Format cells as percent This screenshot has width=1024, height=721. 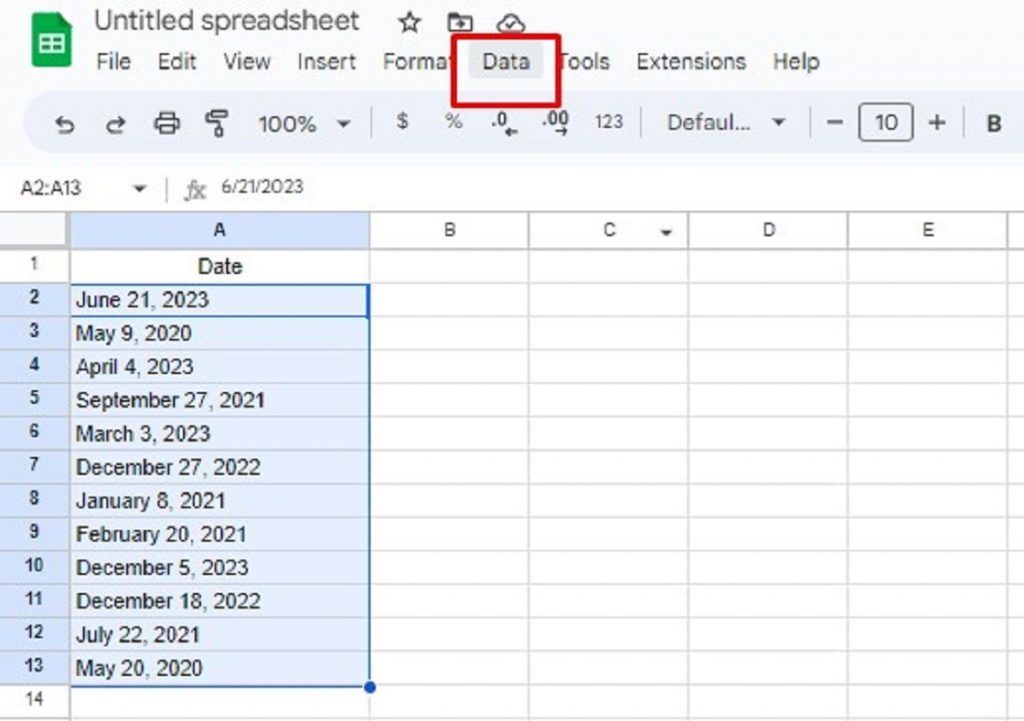(x=453, y=121)
